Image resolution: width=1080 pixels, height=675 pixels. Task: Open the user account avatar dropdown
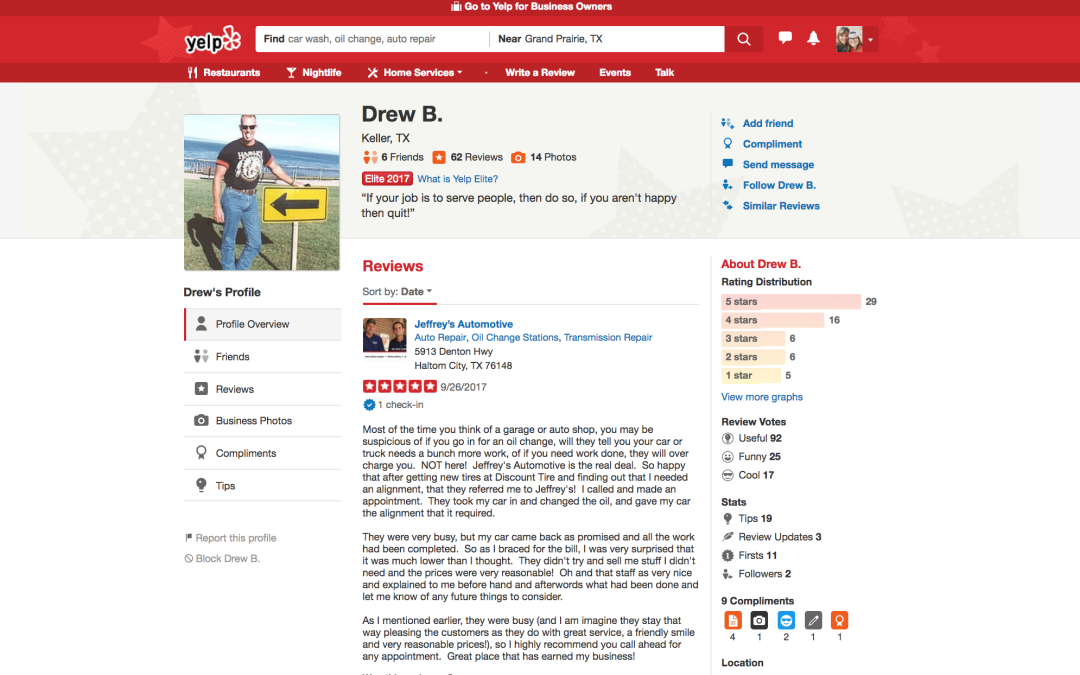tap(855, 39)
